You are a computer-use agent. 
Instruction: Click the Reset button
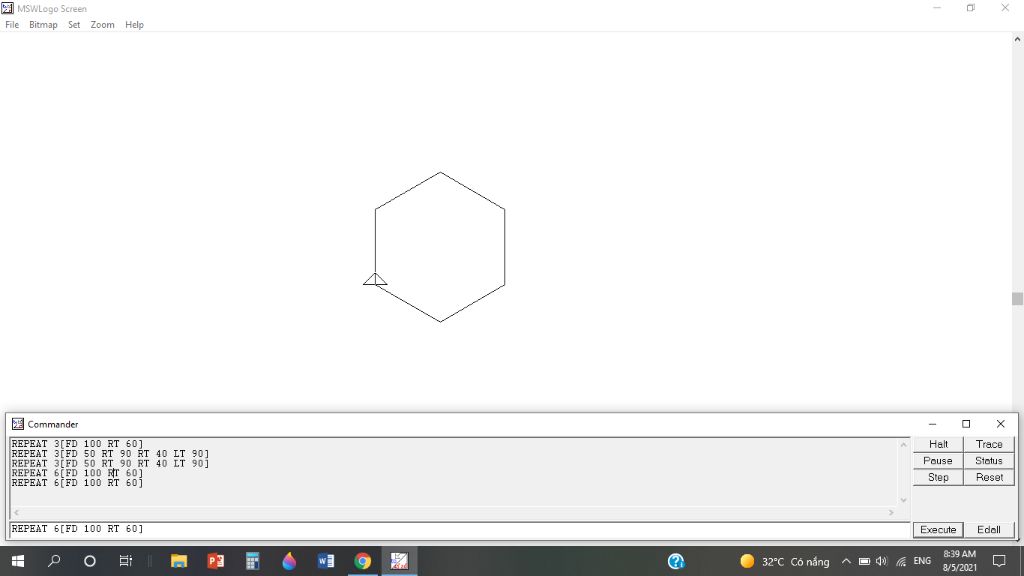pyautogui.click(x=989, y=477)
